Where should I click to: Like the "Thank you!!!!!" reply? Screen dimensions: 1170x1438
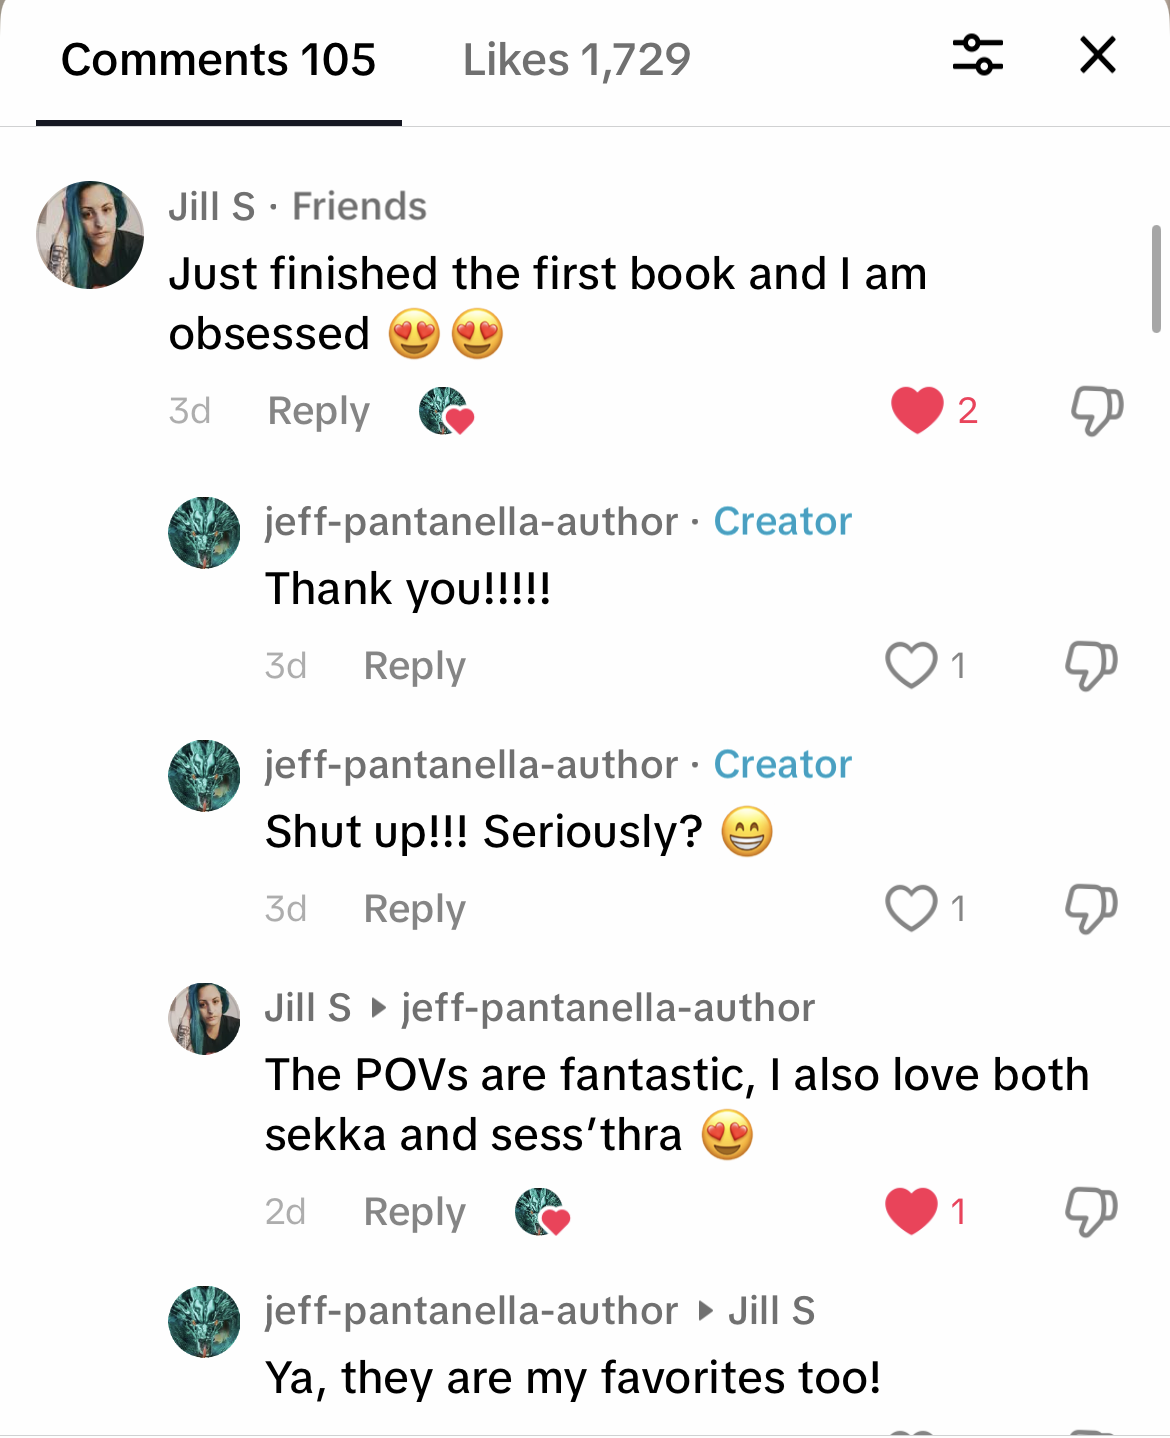tap(911, 665)
